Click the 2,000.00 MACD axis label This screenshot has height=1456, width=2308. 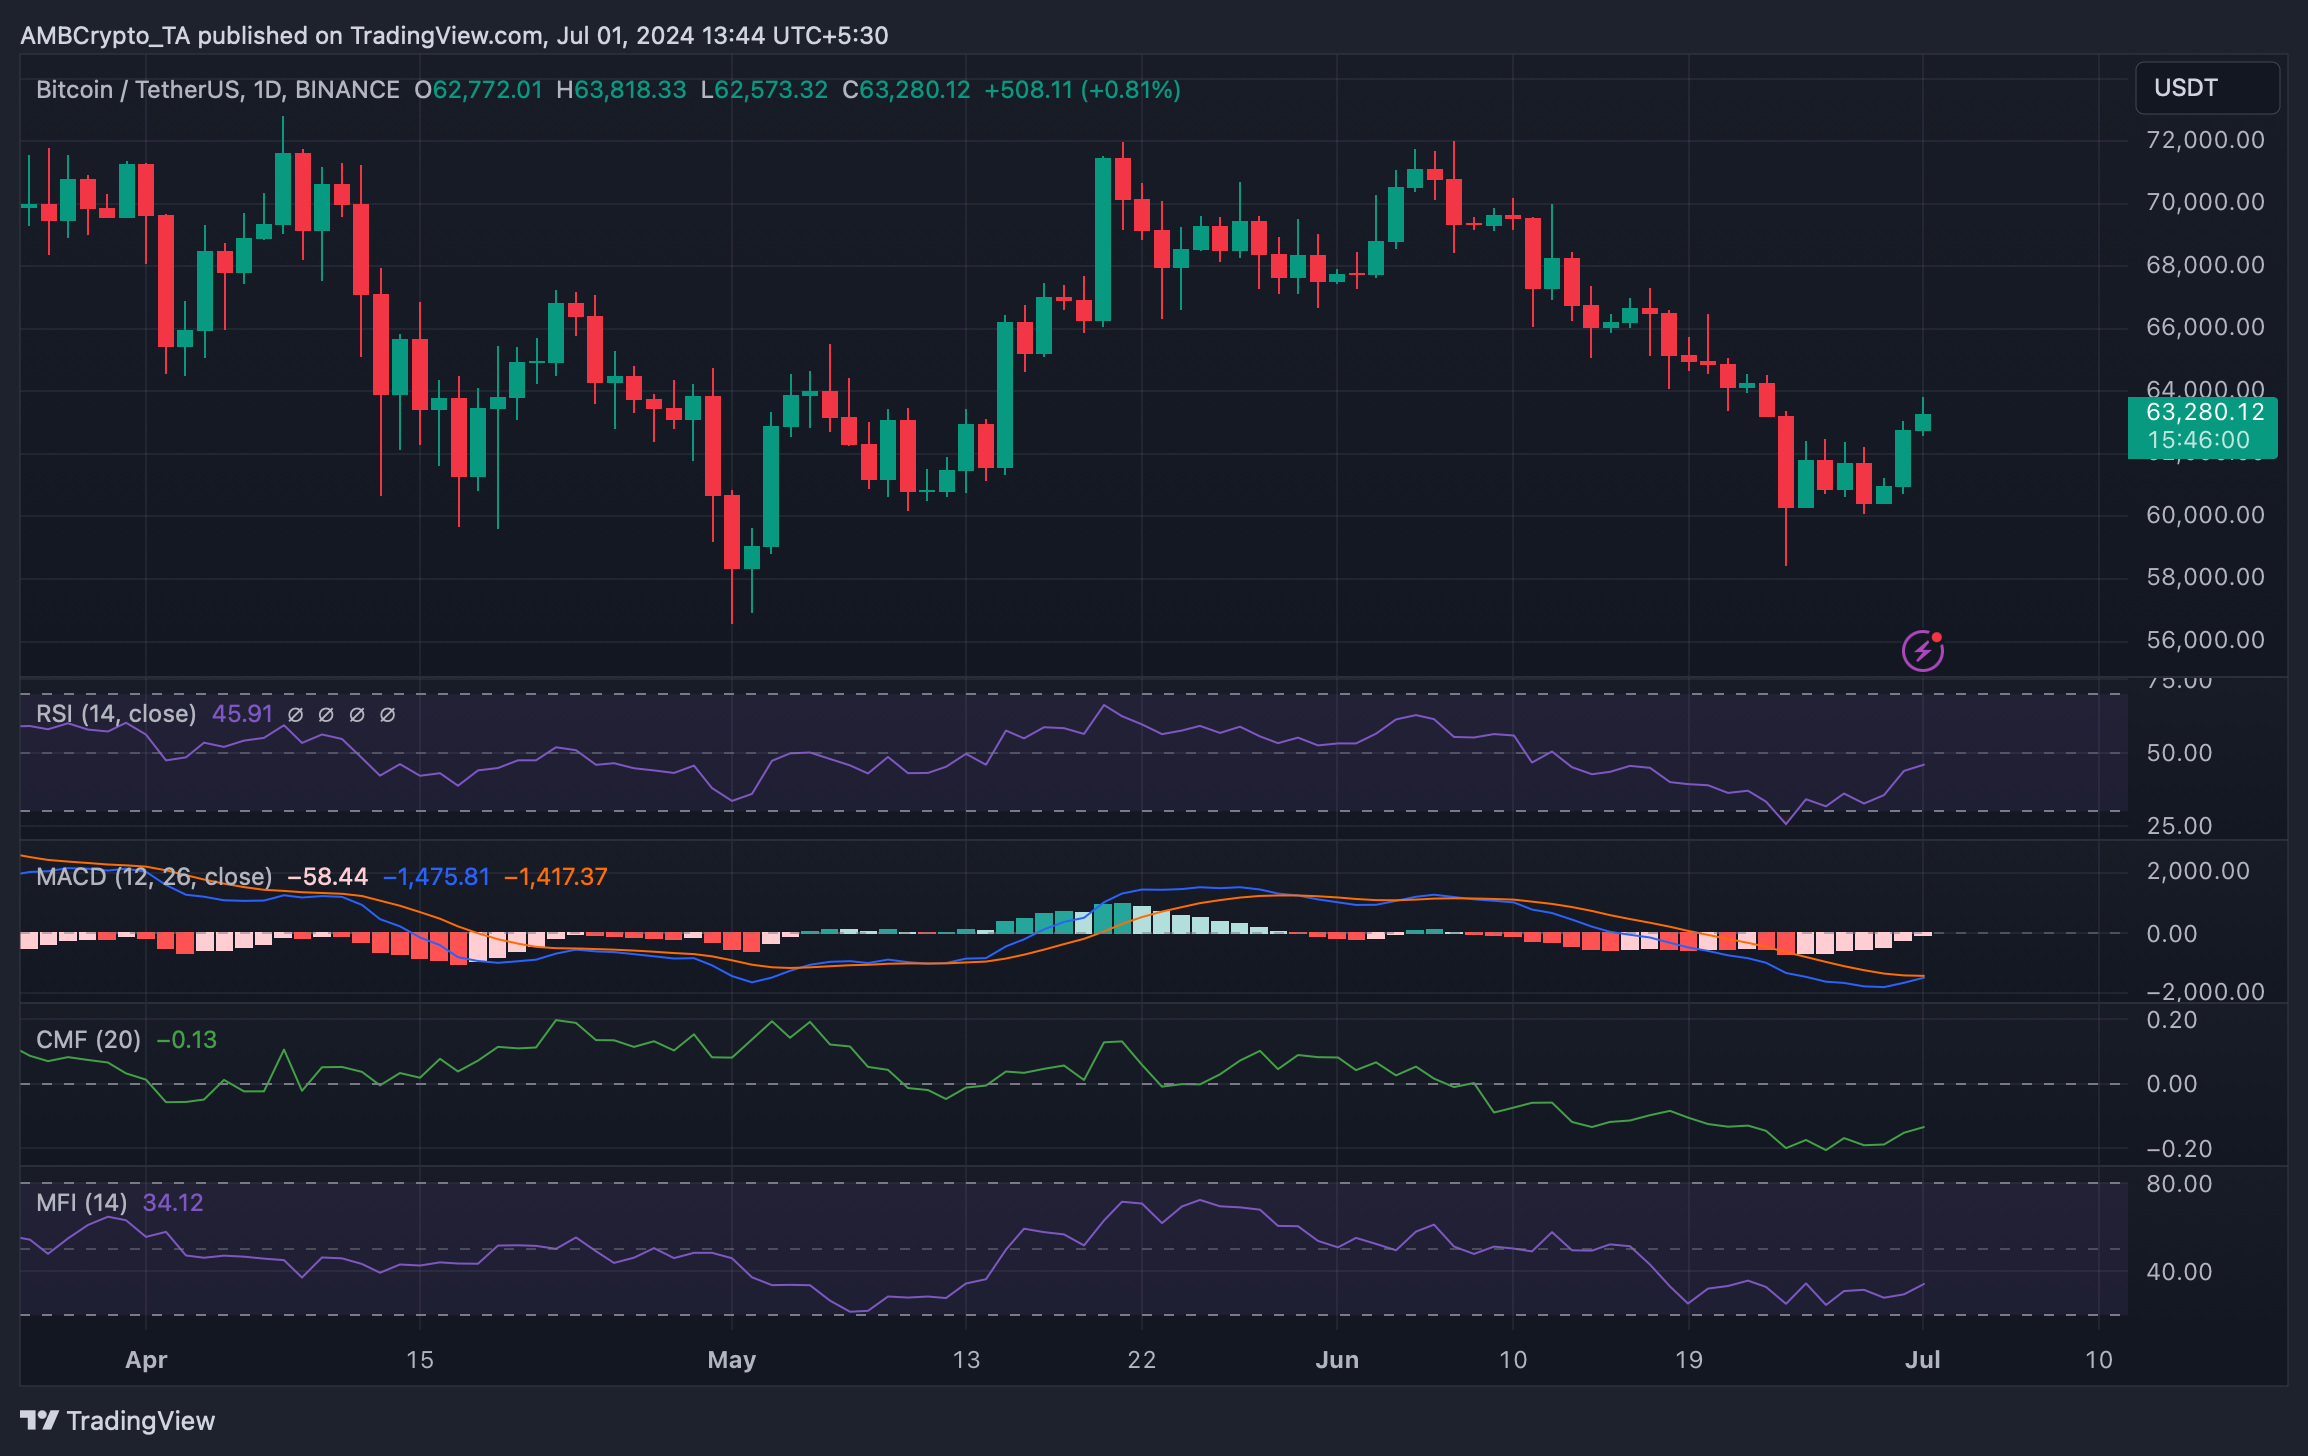point(2197,871)
